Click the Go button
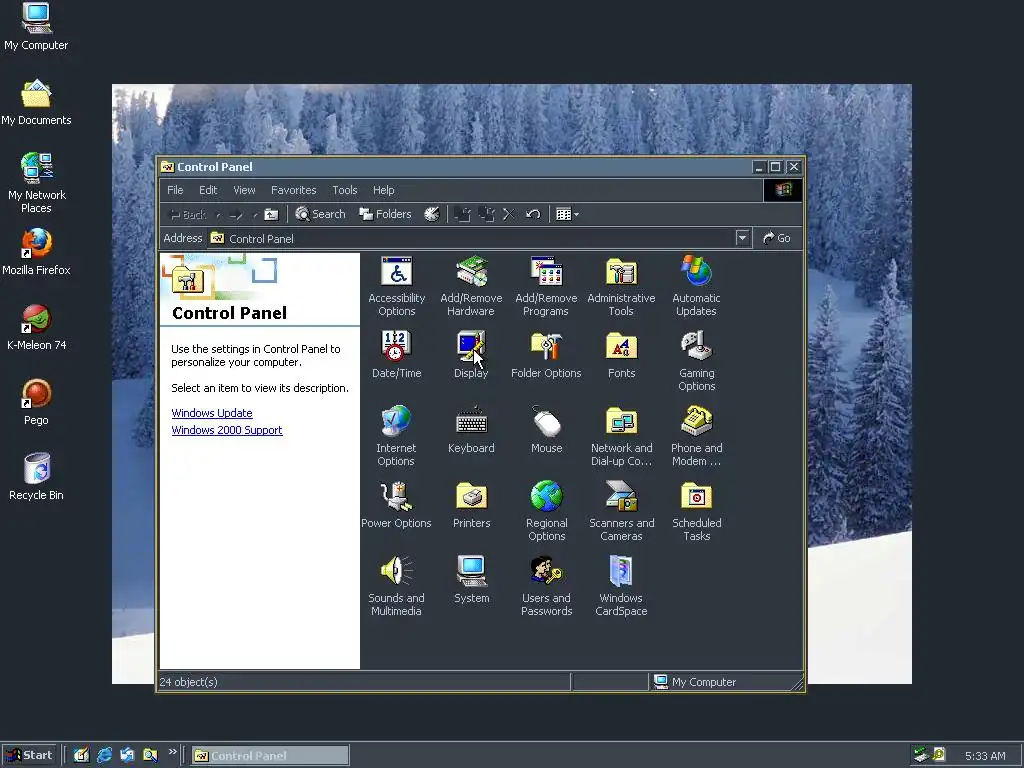Screen dimensions: 1024x768 point(777,238)
